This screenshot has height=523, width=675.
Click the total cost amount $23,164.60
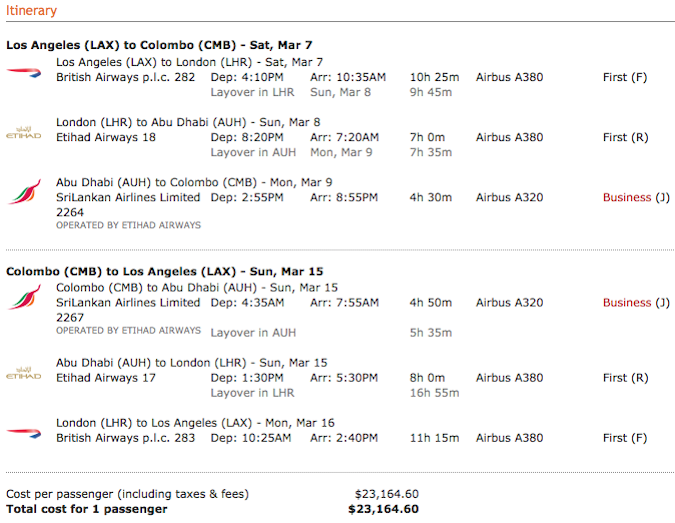383,509
